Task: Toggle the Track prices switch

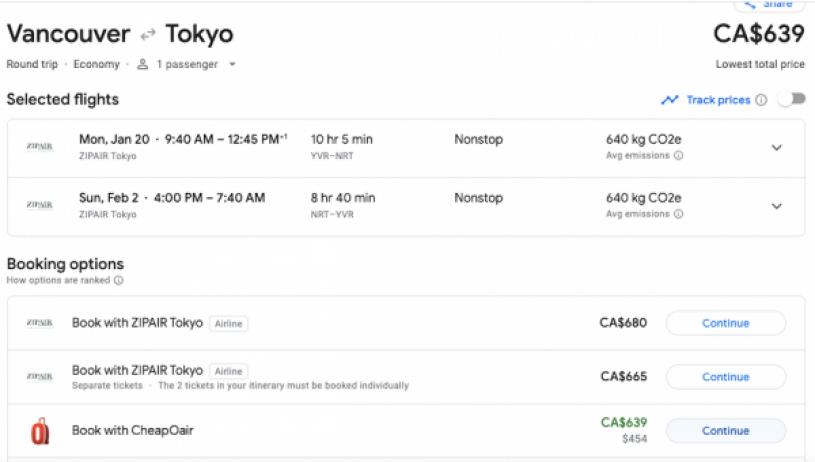Action: pyautogui.click(x=790, y=100)
